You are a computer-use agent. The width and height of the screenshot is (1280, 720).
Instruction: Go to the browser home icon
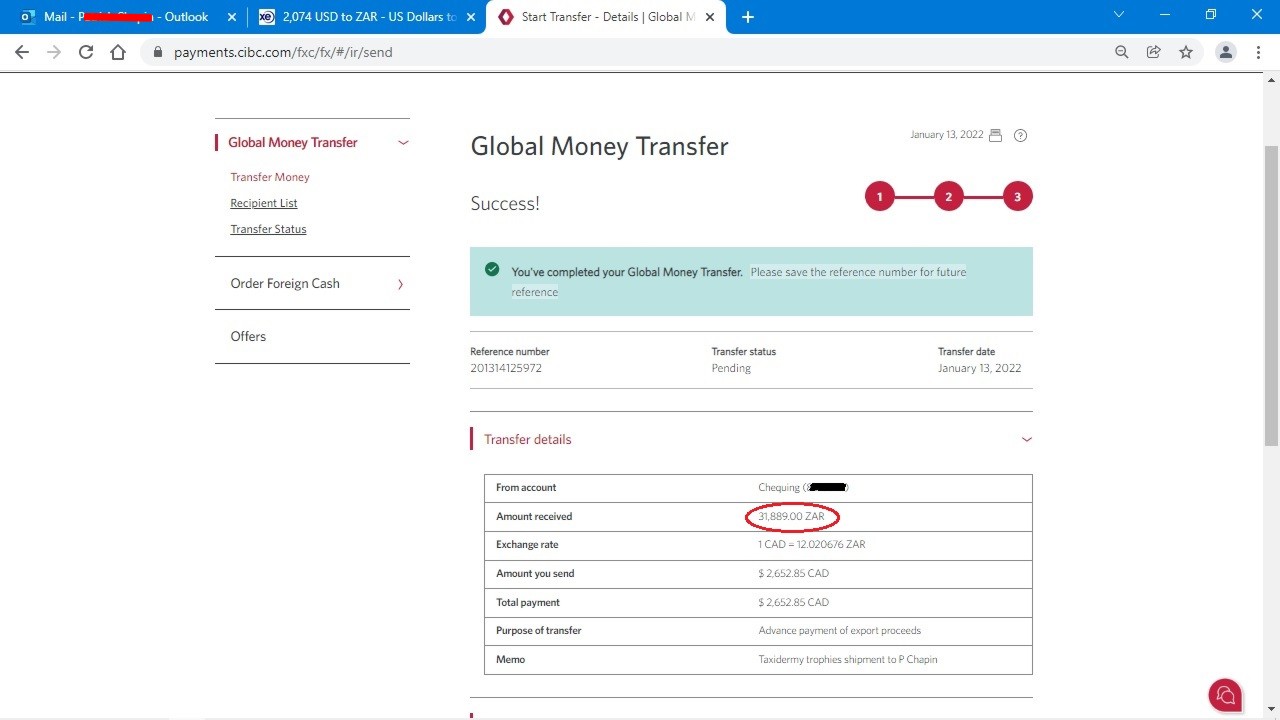[x=118, y=52]
